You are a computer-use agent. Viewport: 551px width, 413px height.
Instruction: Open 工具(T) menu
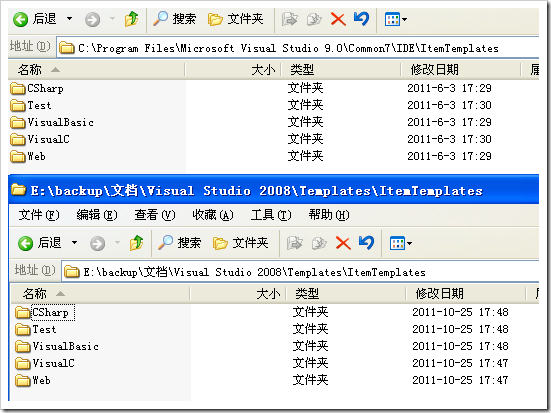coord(271,215)
